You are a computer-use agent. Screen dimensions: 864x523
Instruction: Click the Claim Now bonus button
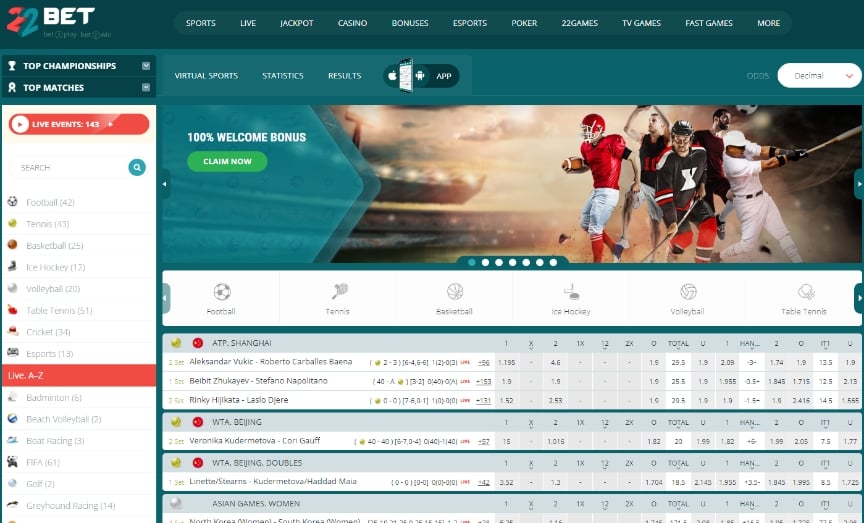click(x=227, y=161)
